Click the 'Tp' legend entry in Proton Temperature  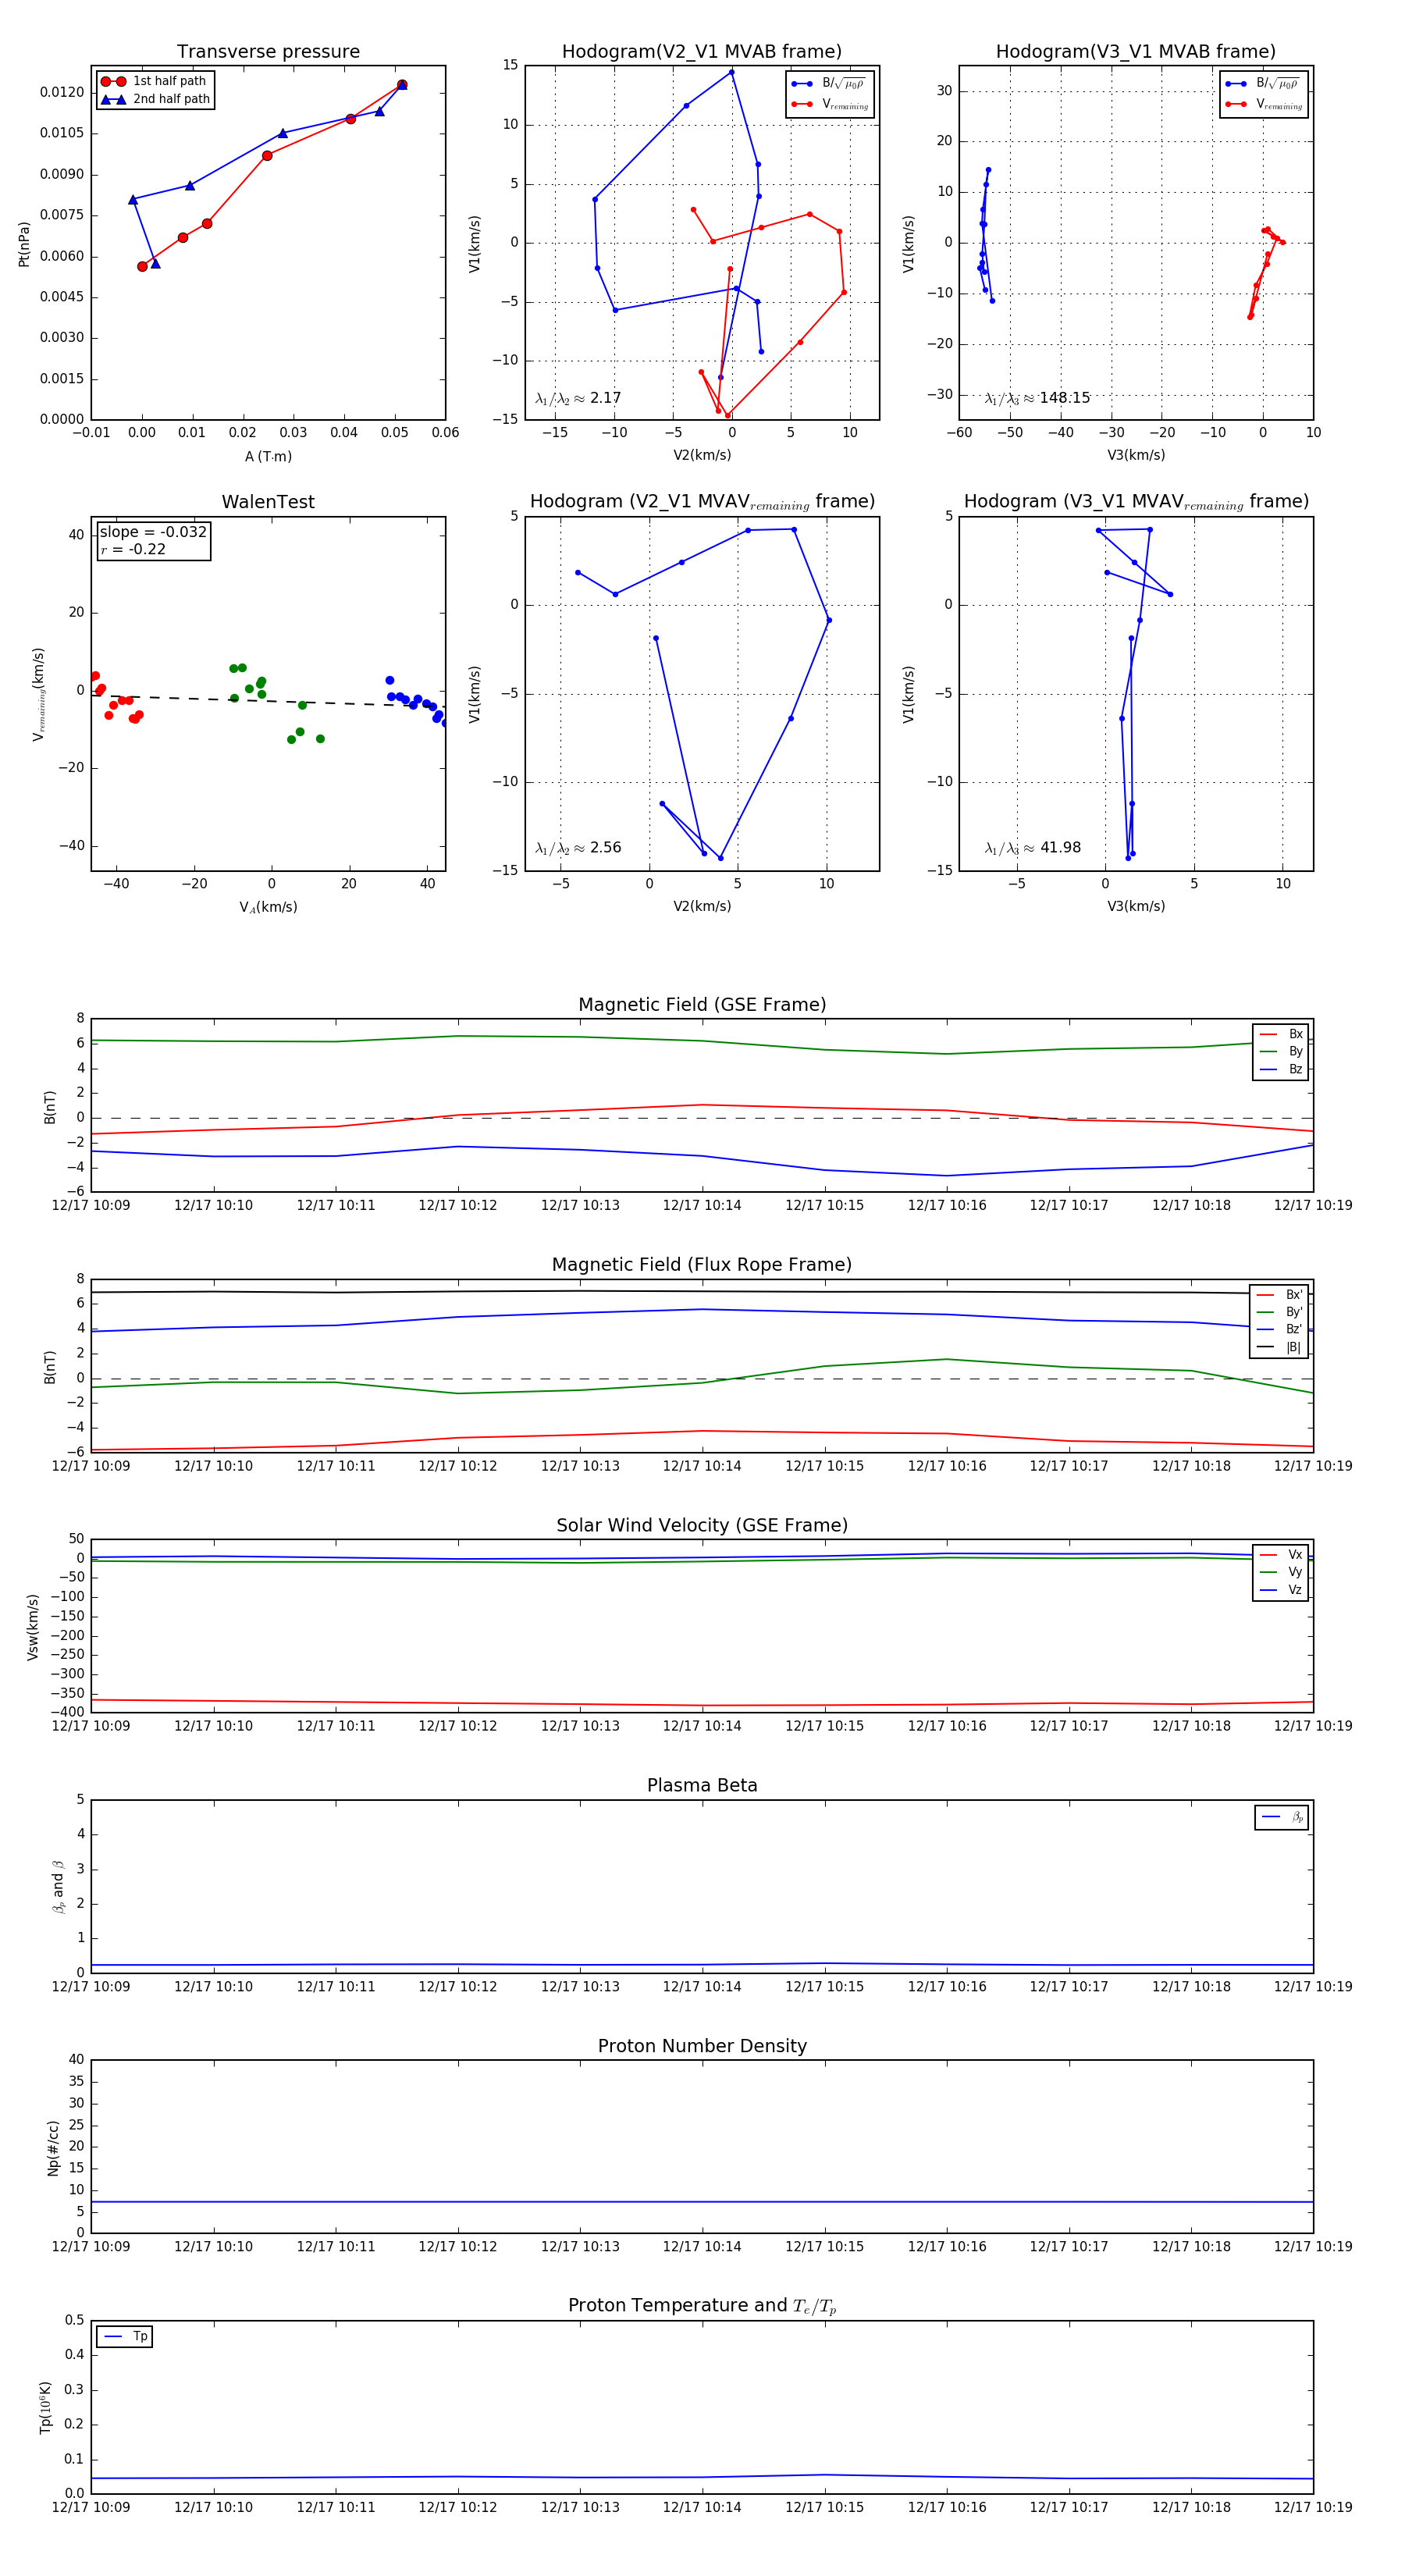(x=125, y=2337)
